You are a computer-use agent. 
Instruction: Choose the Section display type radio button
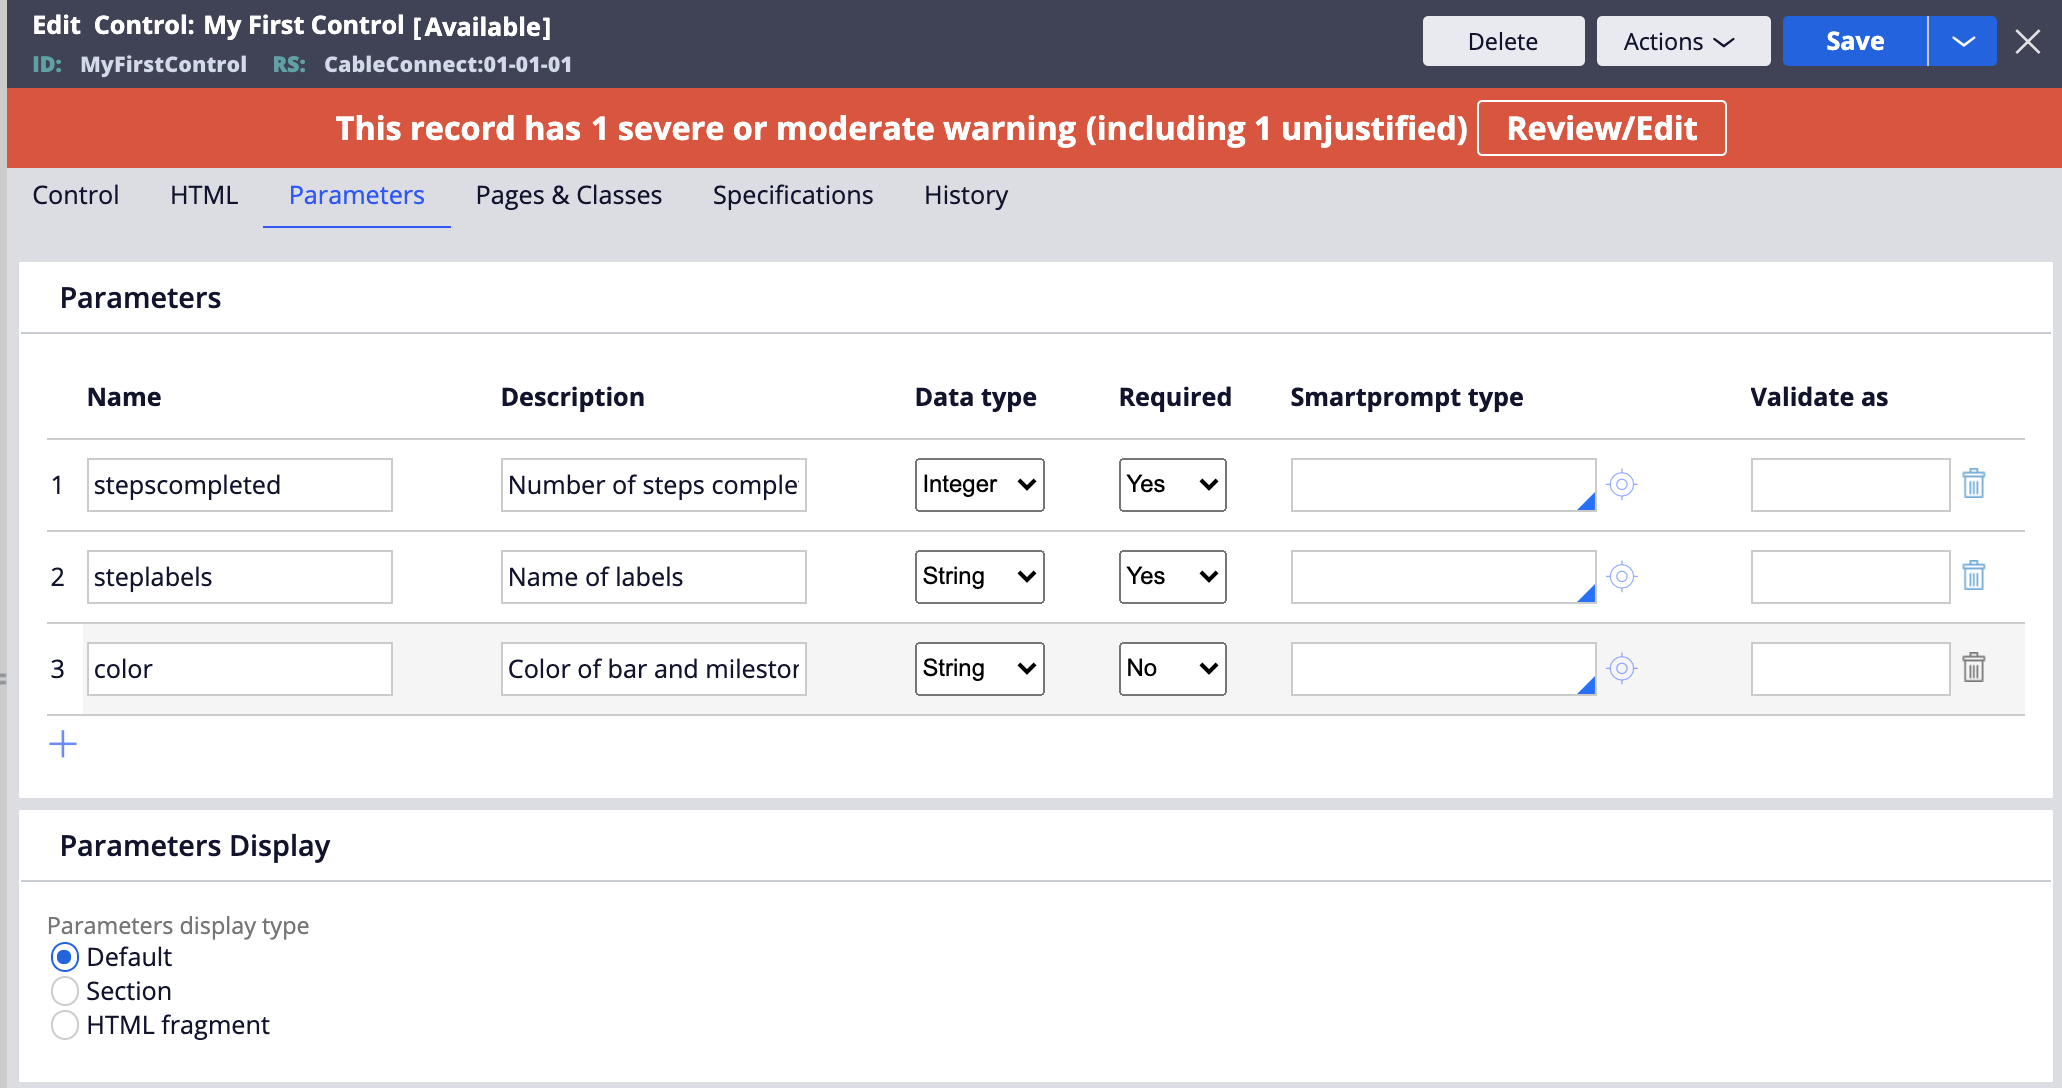point(65,991)
